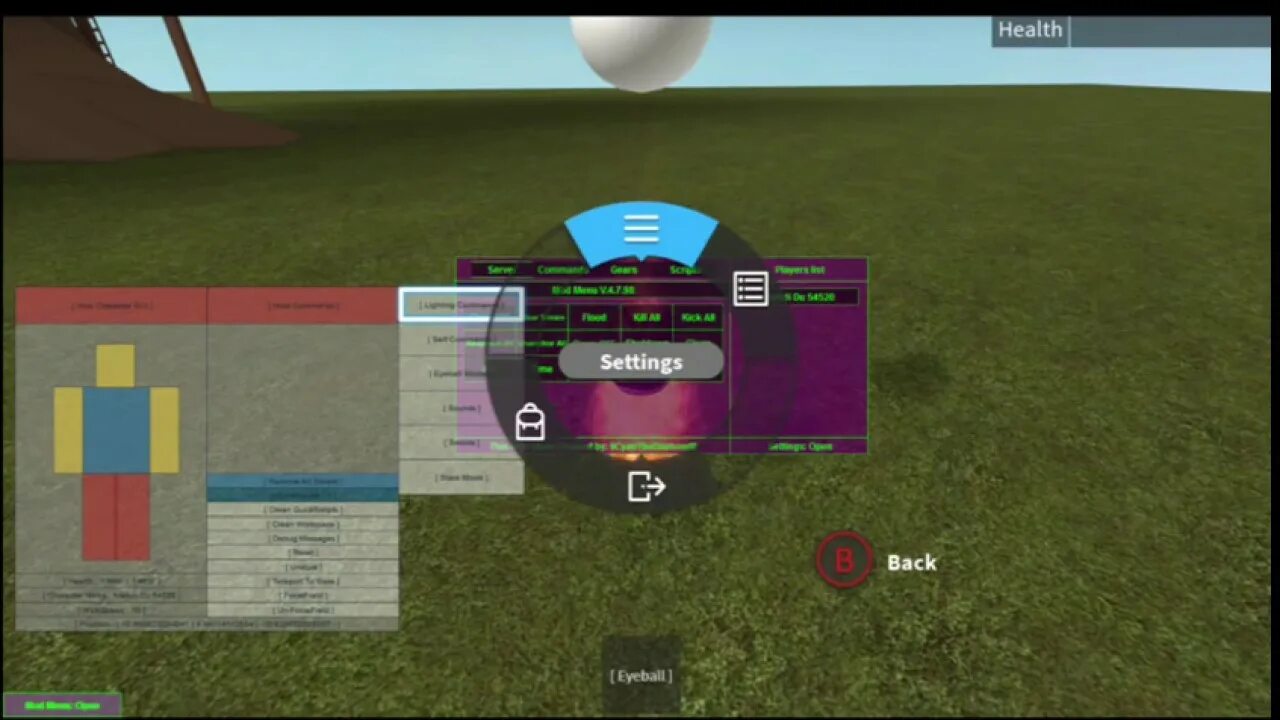1280x720 pixels.
Task: Click the Mod Menu V.4.7.98 title
Action: click(x=593, y=290)
